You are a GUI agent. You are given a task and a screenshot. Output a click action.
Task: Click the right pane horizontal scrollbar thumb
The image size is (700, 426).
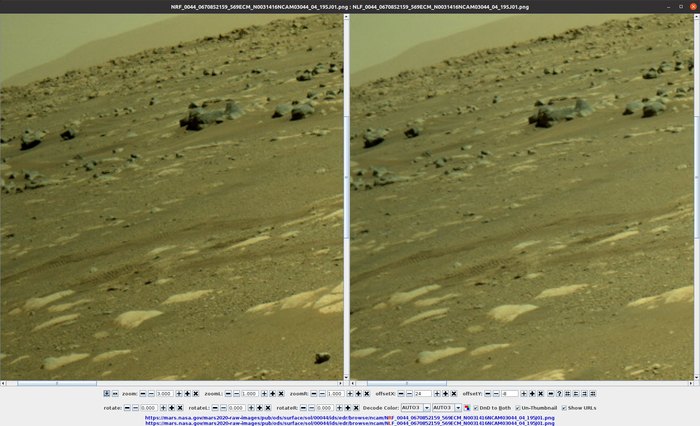(x=406, y=383)
